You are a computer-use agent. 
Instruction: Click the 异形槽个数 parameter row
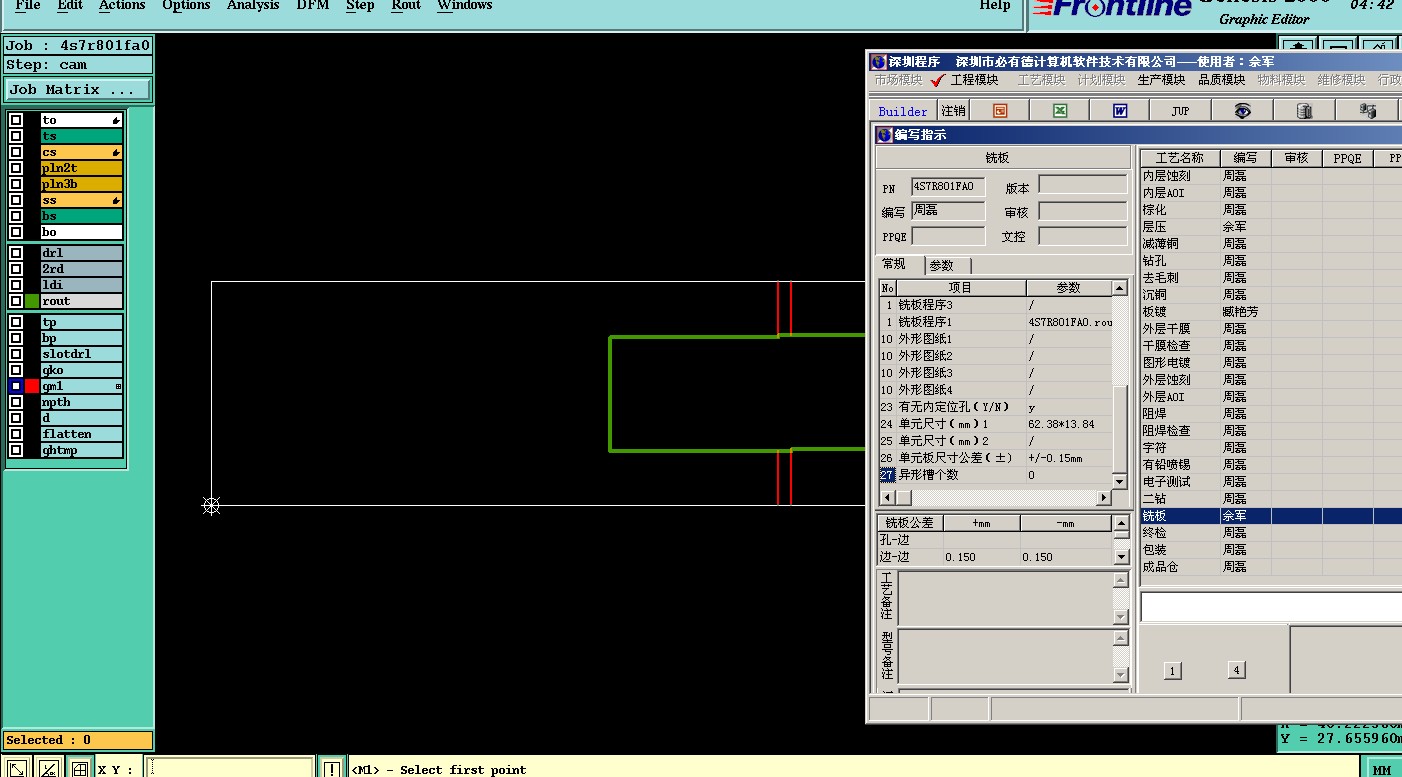pyautogui.click(x=996, y=475)
